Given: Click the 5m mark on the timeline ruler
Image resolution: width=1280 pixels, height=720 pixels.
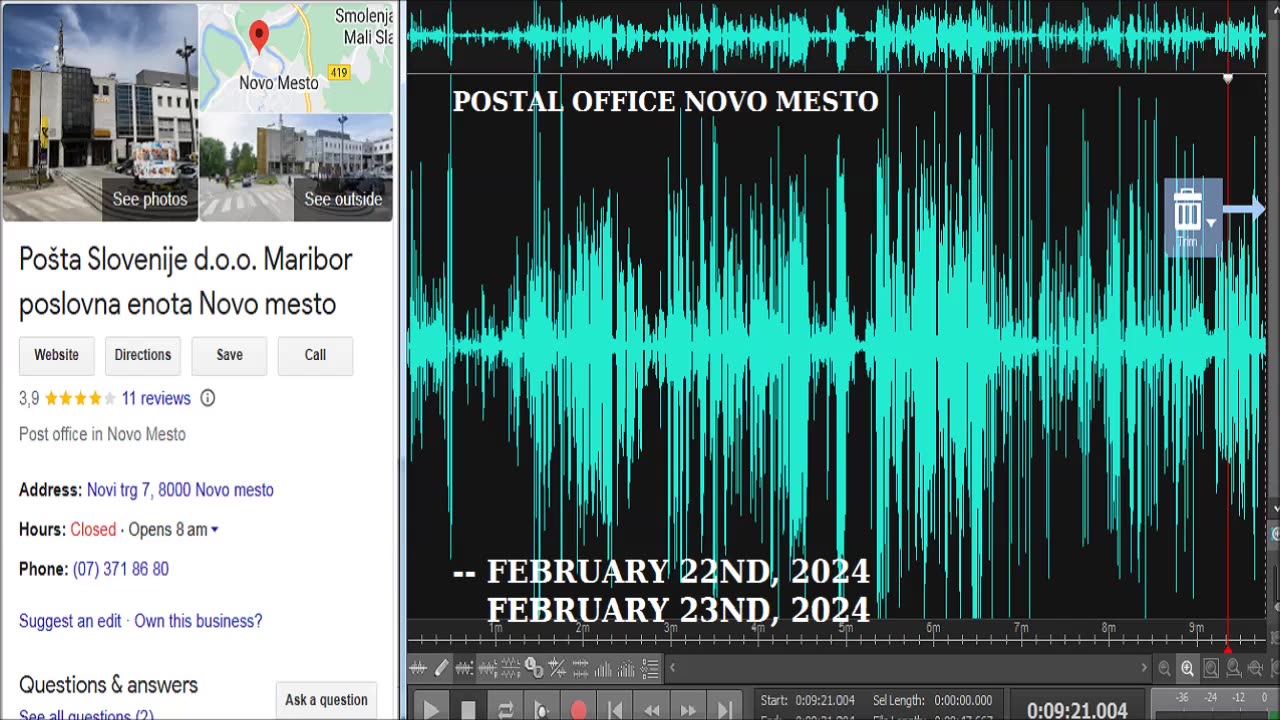Looking at the screenshot, I should (846, 628).
